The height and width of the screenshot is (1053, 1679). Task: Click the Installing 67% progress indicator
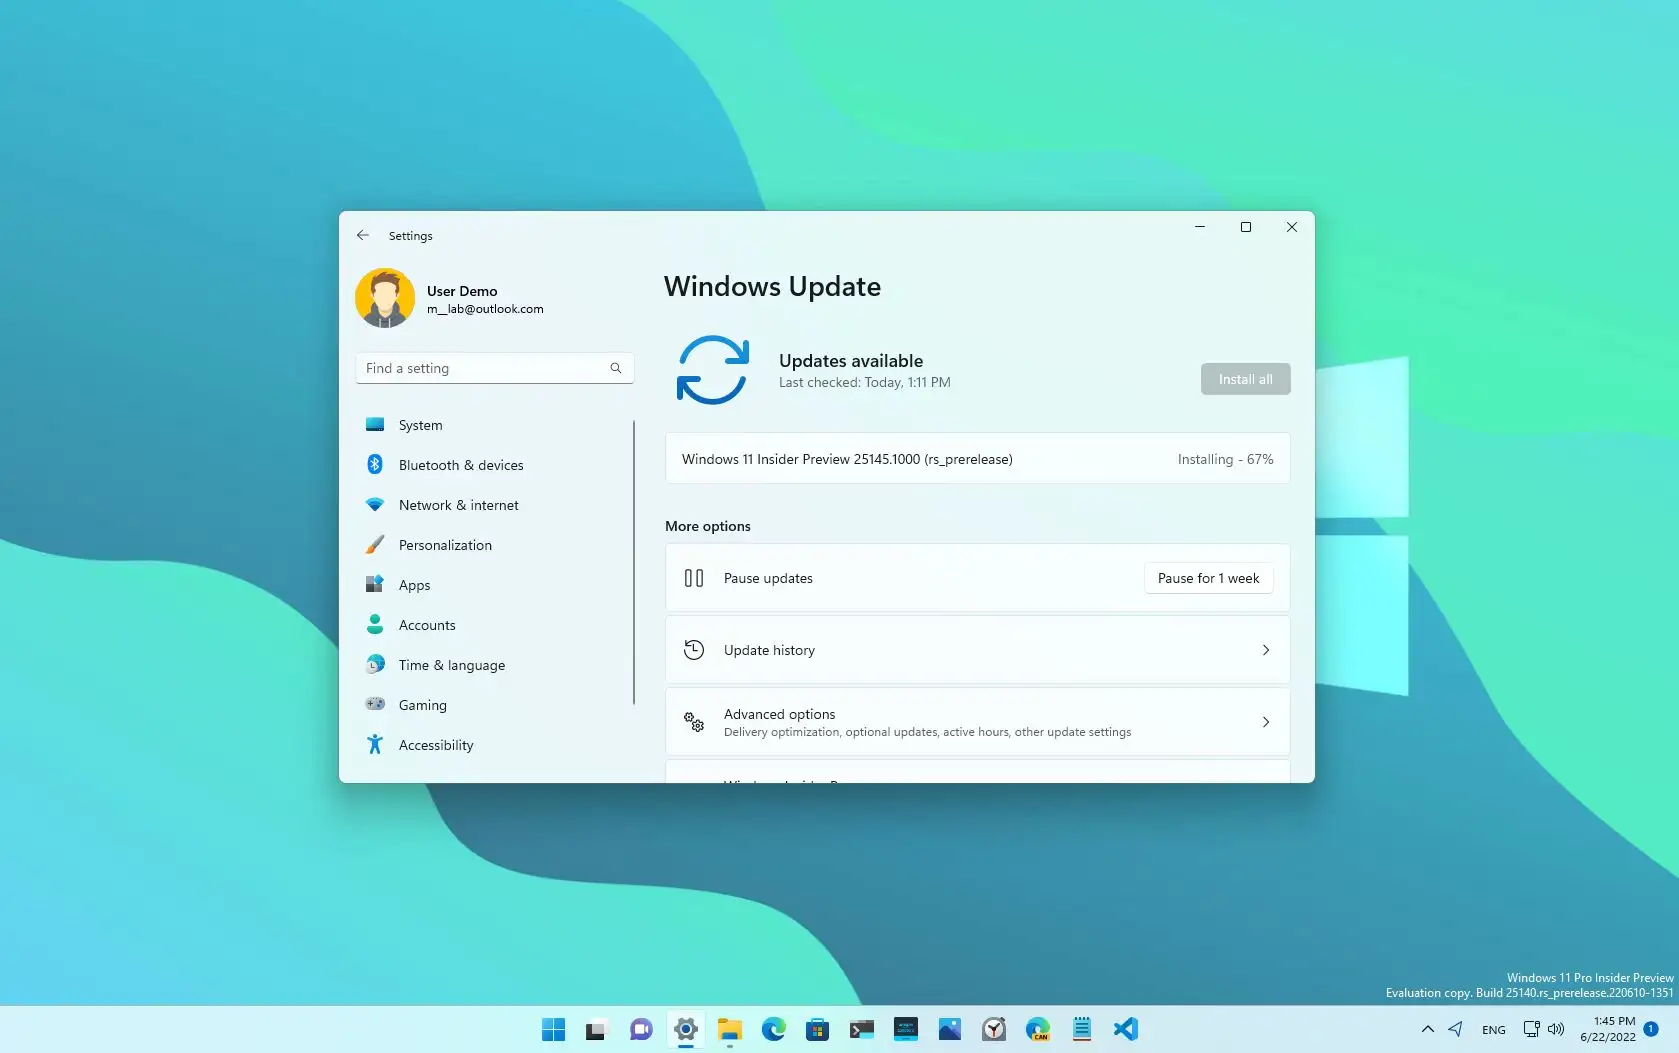(1224, 458)
